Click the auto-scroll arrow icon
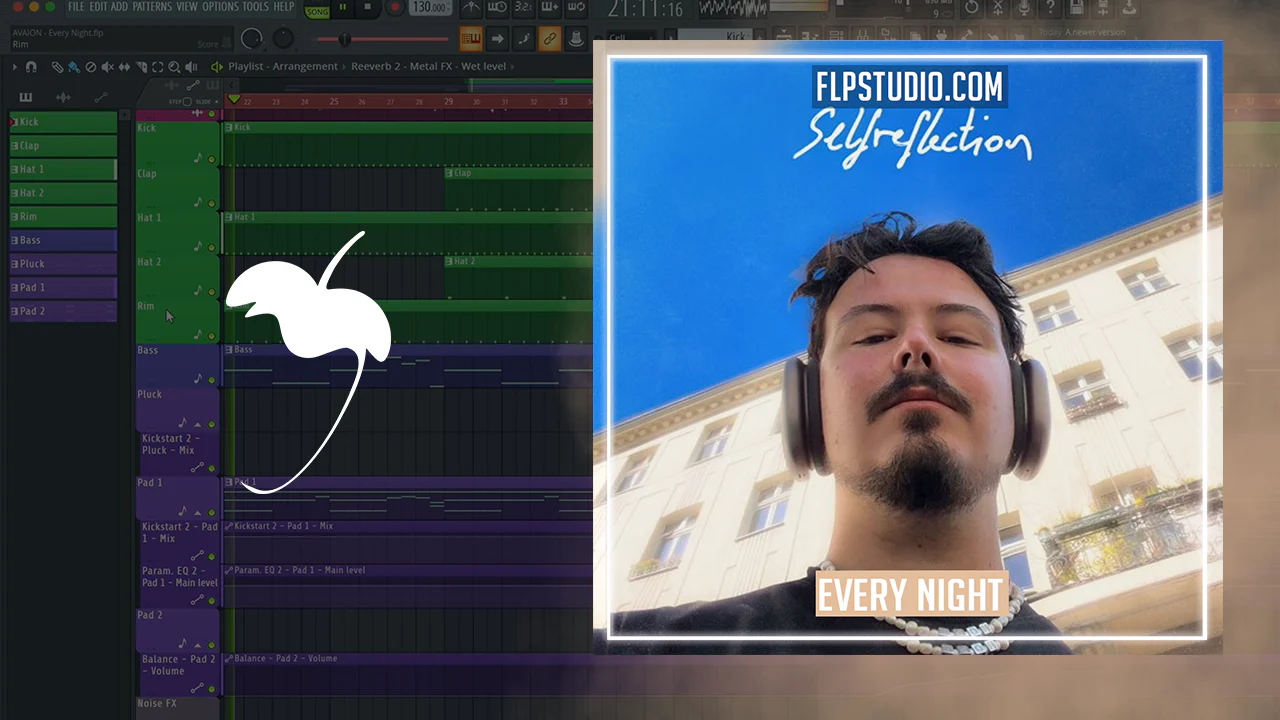 497,39
